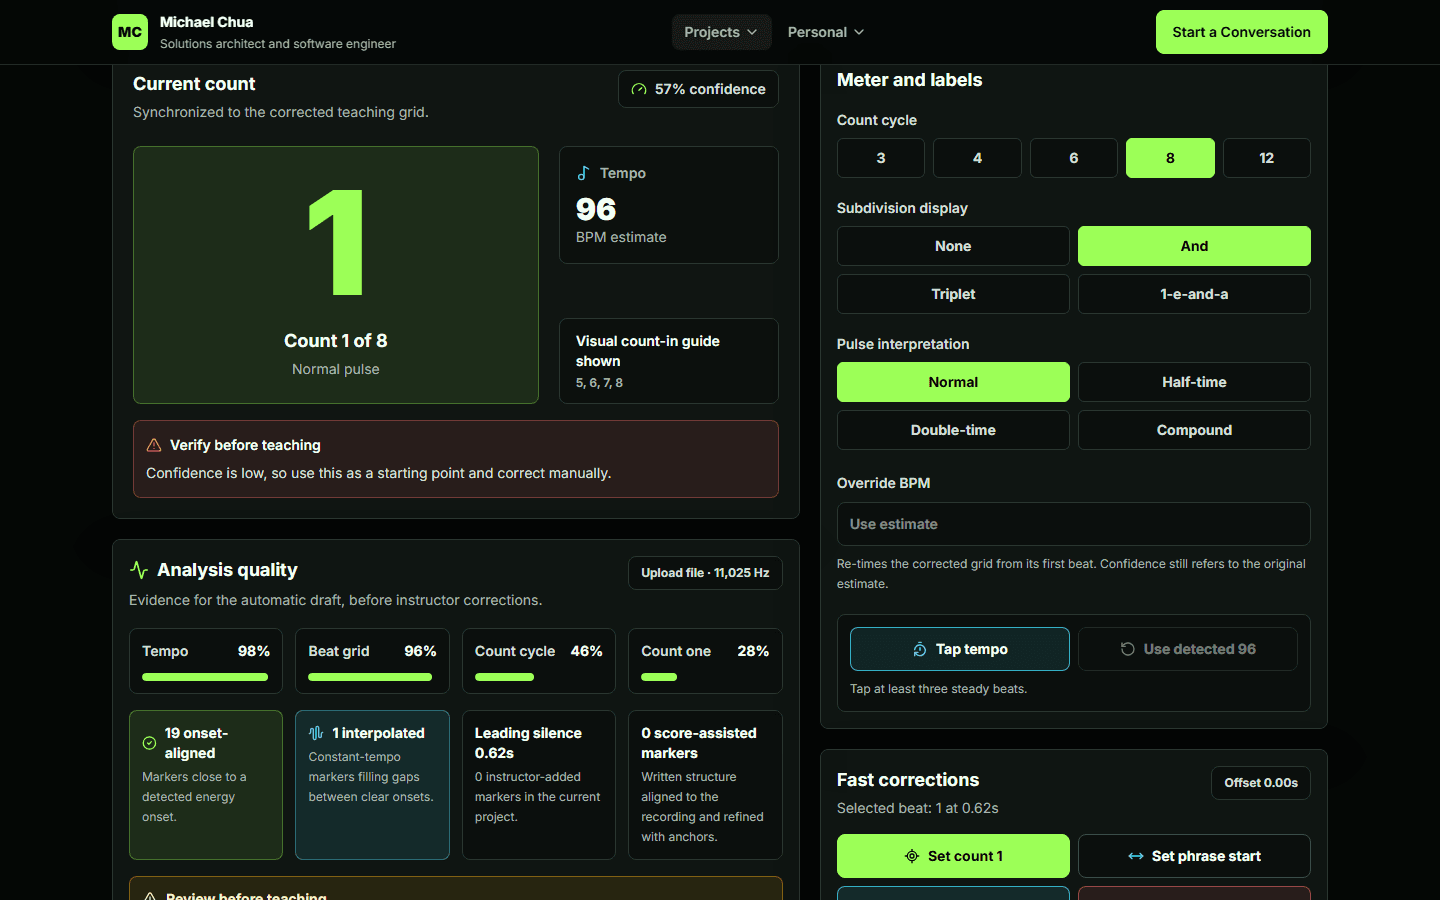1440x900 pixels.
Task: Click Start a Conversation button
Action: point(1242,32)
